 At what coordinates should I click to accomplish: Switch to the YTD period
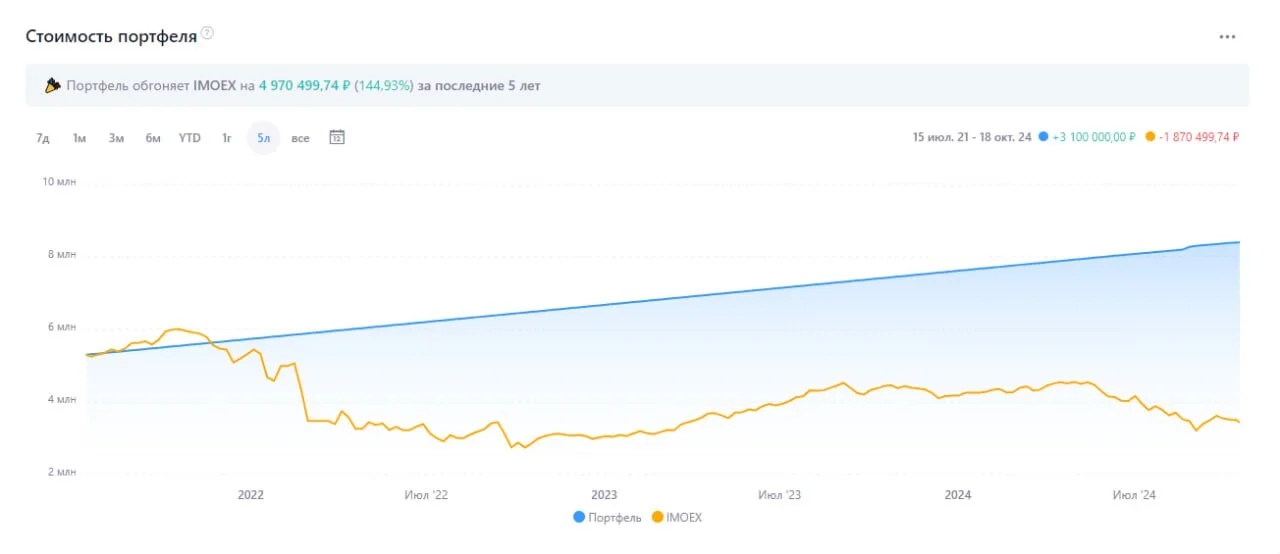(190, 138)
